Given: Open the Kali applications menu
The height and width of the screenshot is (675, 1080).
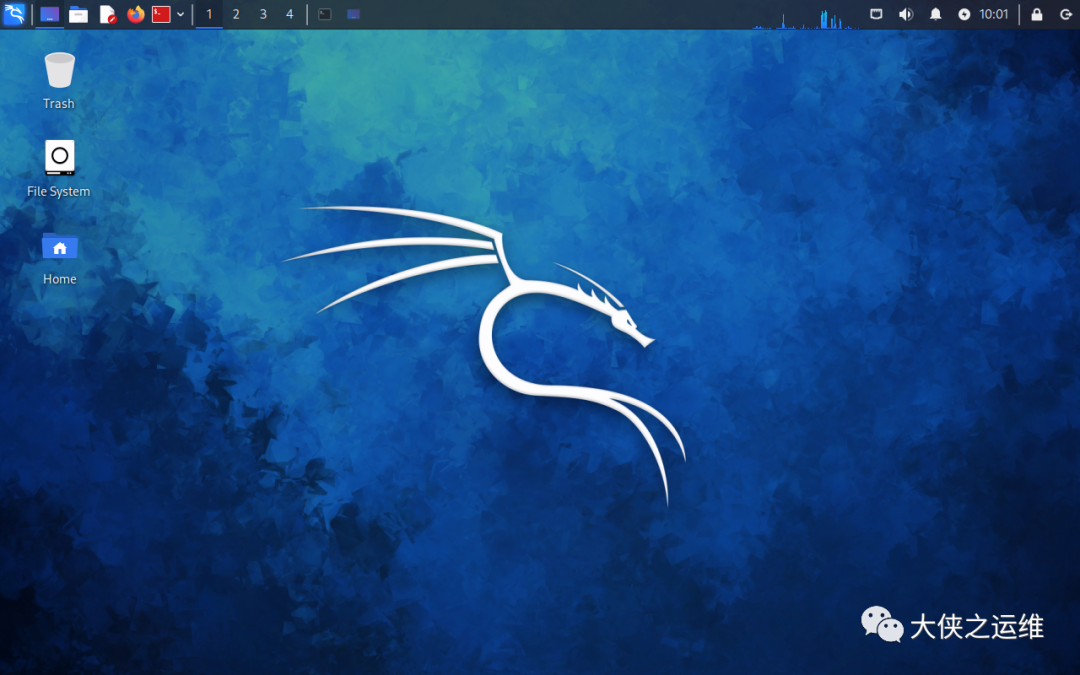Looking at the screenshot, I should point(14,14).
